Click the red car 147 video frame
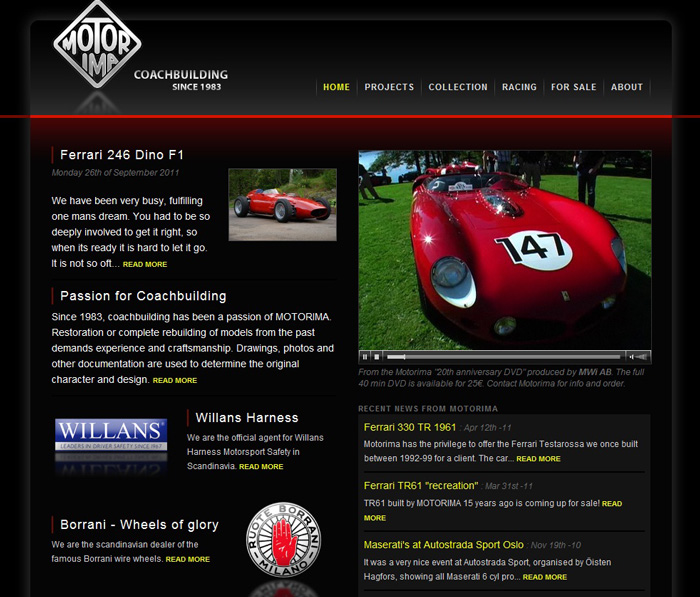This screenshot has height=597, width=700. (x=505, y=250)
